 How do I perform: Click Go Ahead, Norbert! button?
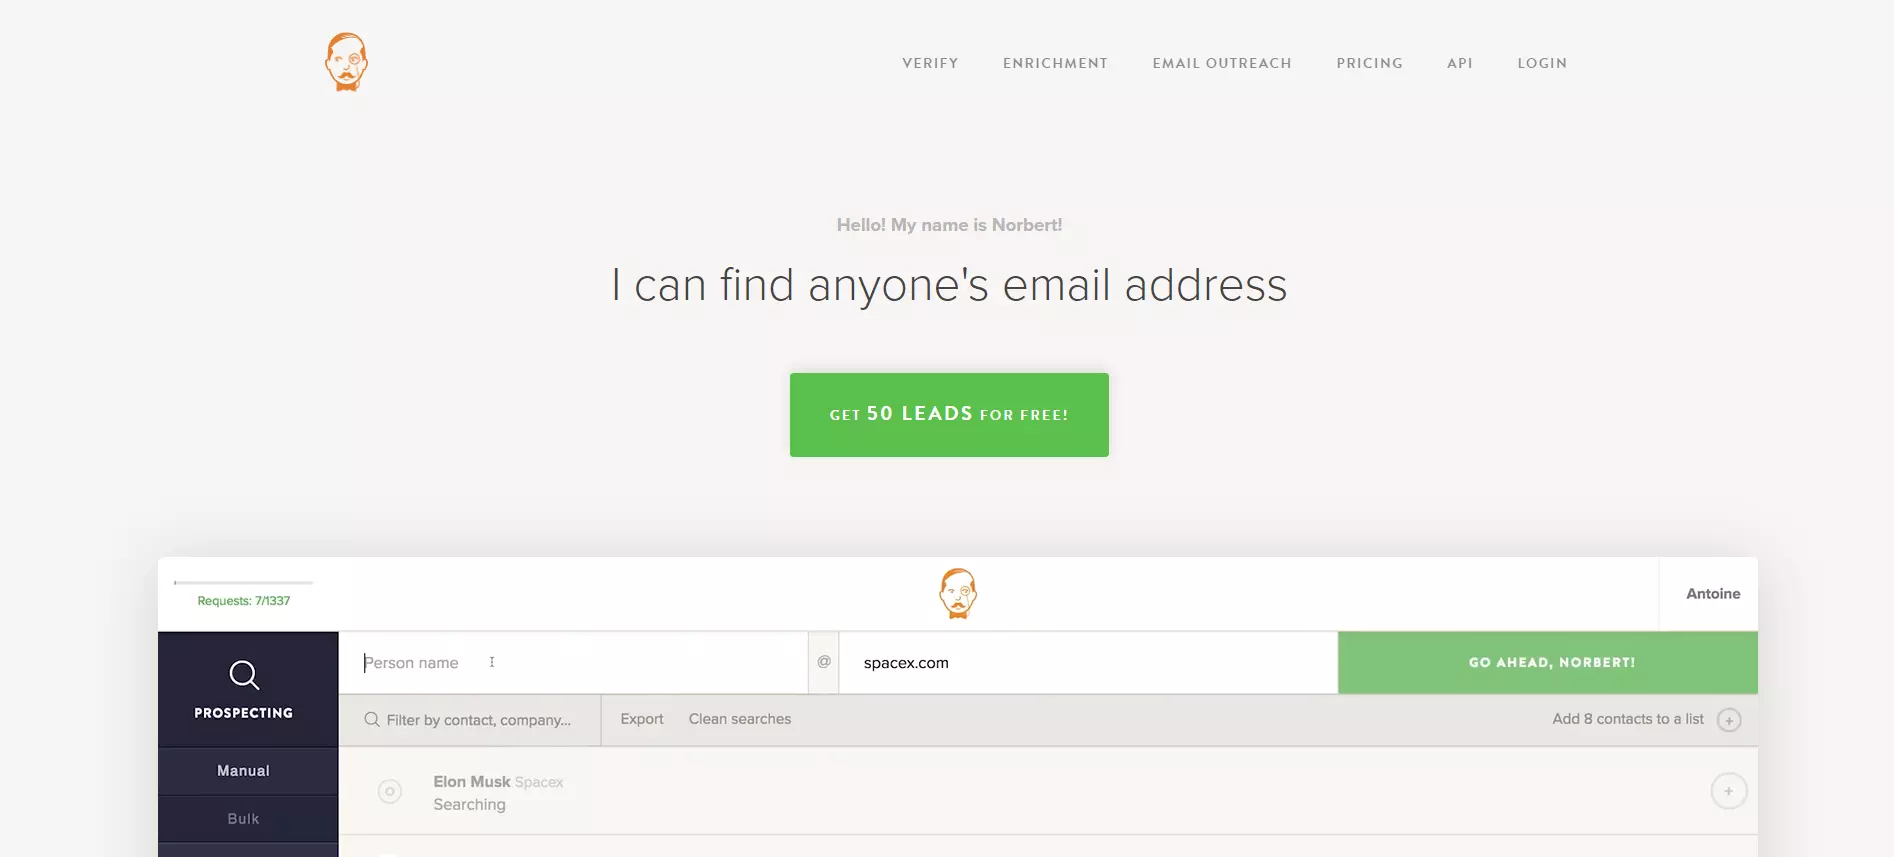click(x=1548, y=662)
